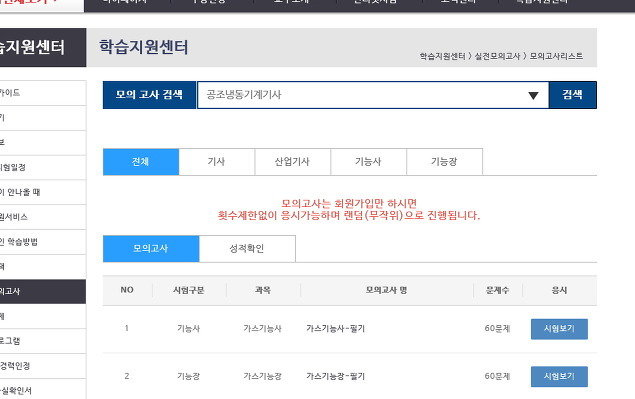Click the 가스기능사 subject cell
635x399 pixels.
coord(262,329)
